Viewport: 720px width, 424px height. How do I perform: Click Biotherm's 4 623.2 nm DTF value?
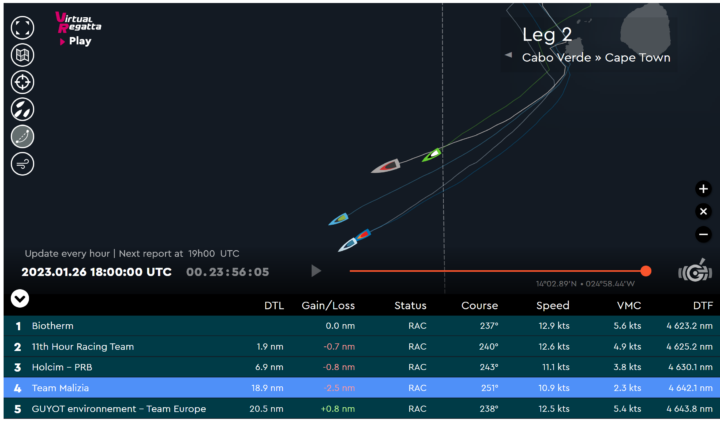(x=690, y=326)
